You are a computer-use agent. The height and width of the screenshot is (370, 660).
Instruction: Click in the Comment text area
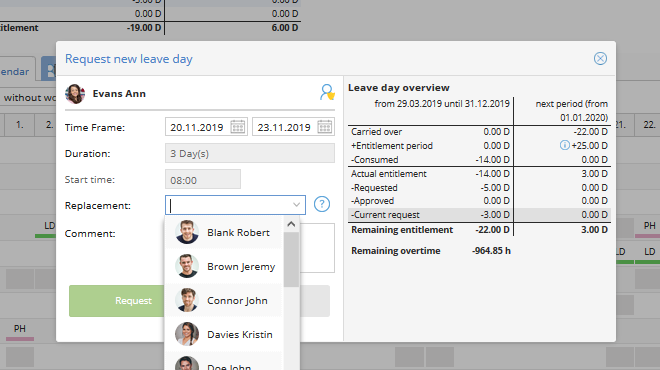point(317,248)
